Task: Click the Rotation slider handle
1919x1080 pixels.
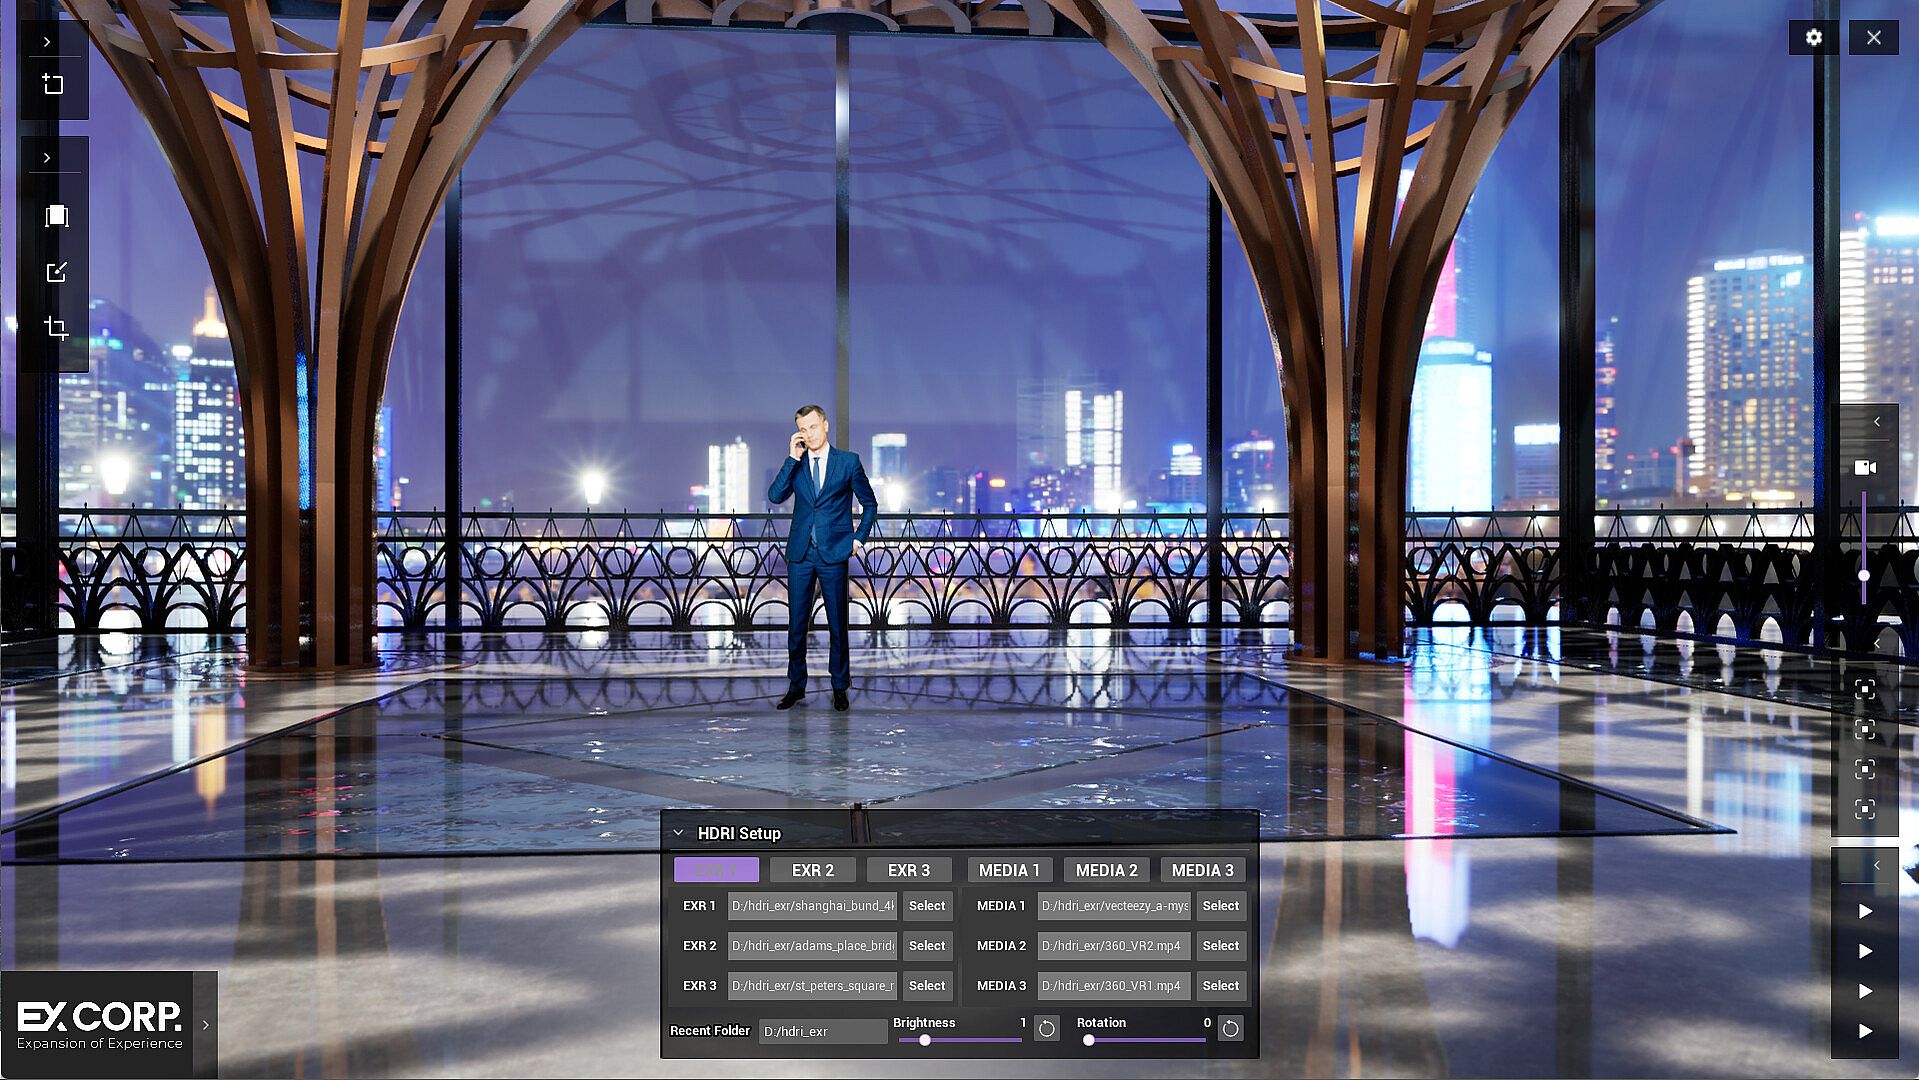Action: (1089, 1040)
